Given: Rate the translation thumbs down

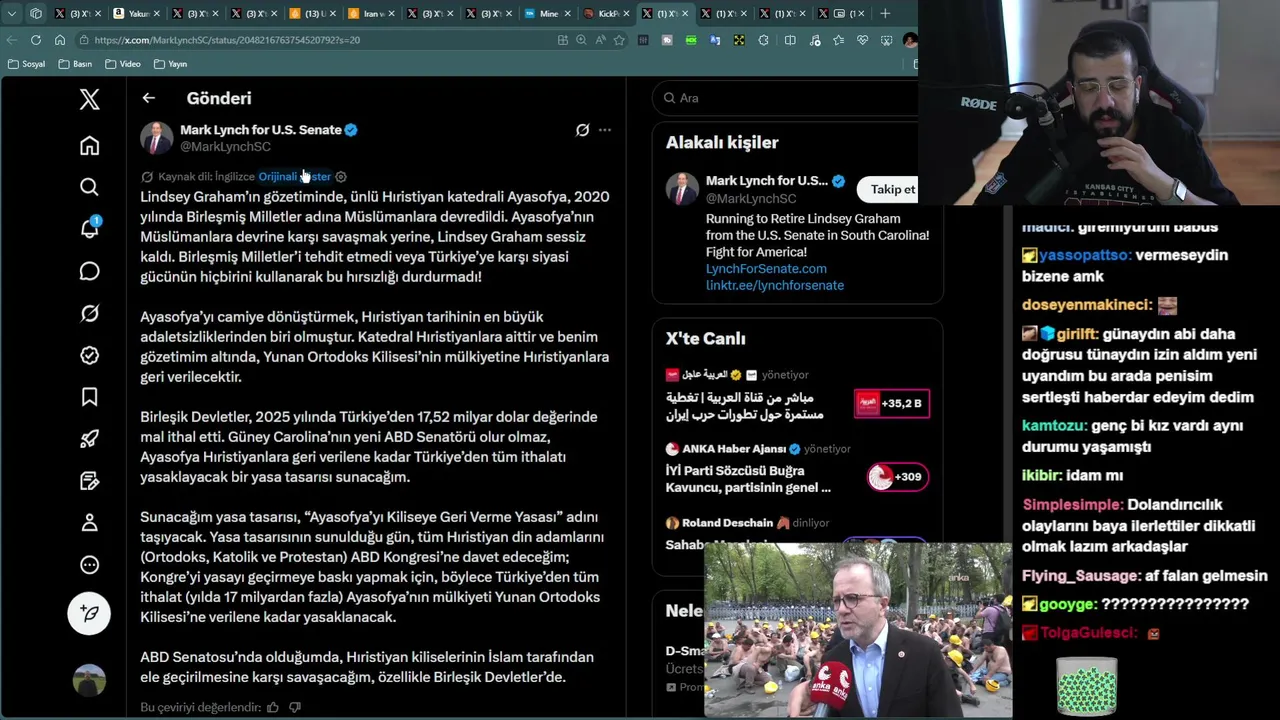Looking at the screenshot, I should pos(294,707).
